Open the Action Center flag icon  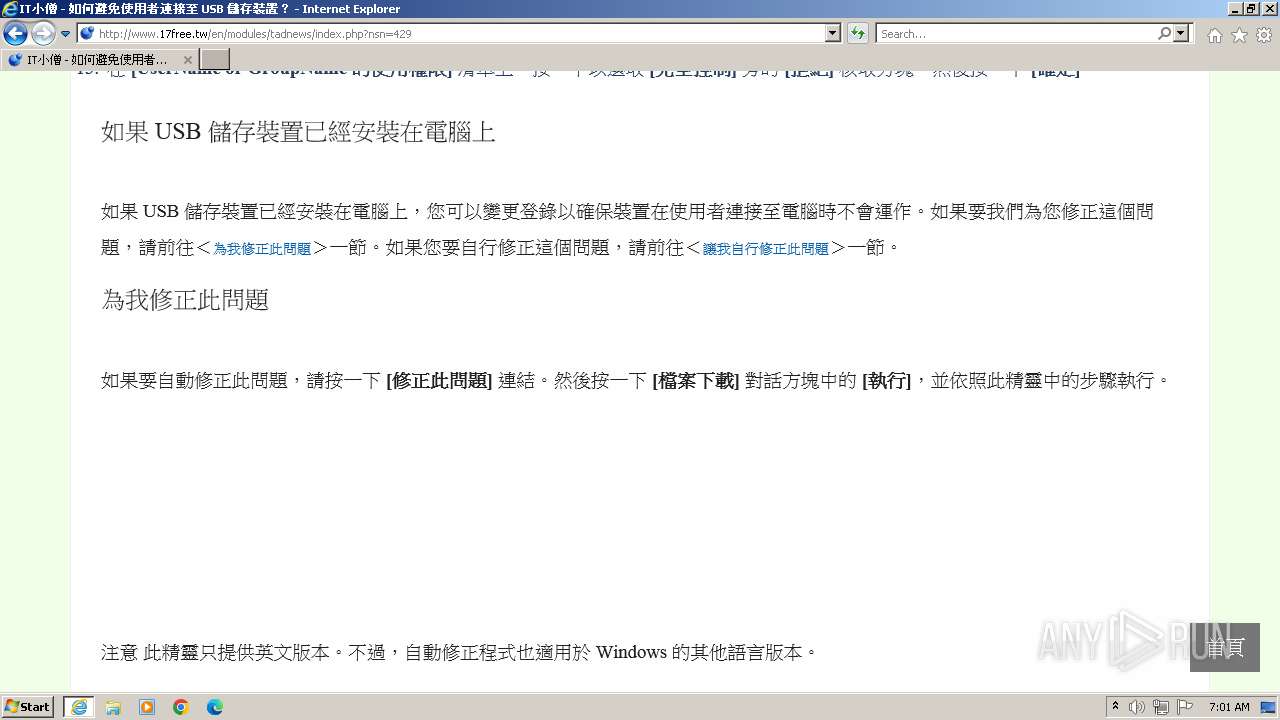[1185, 707]
